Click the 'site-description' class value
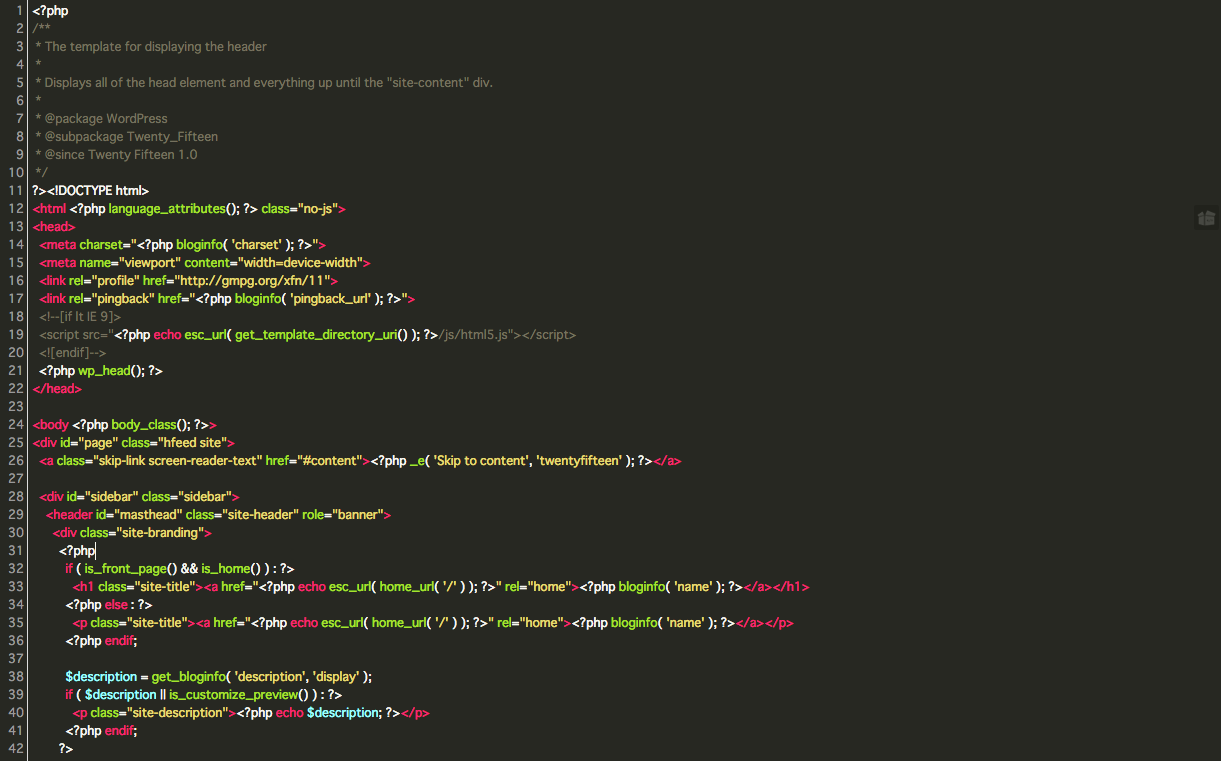1221x761 pixels. 175,712
